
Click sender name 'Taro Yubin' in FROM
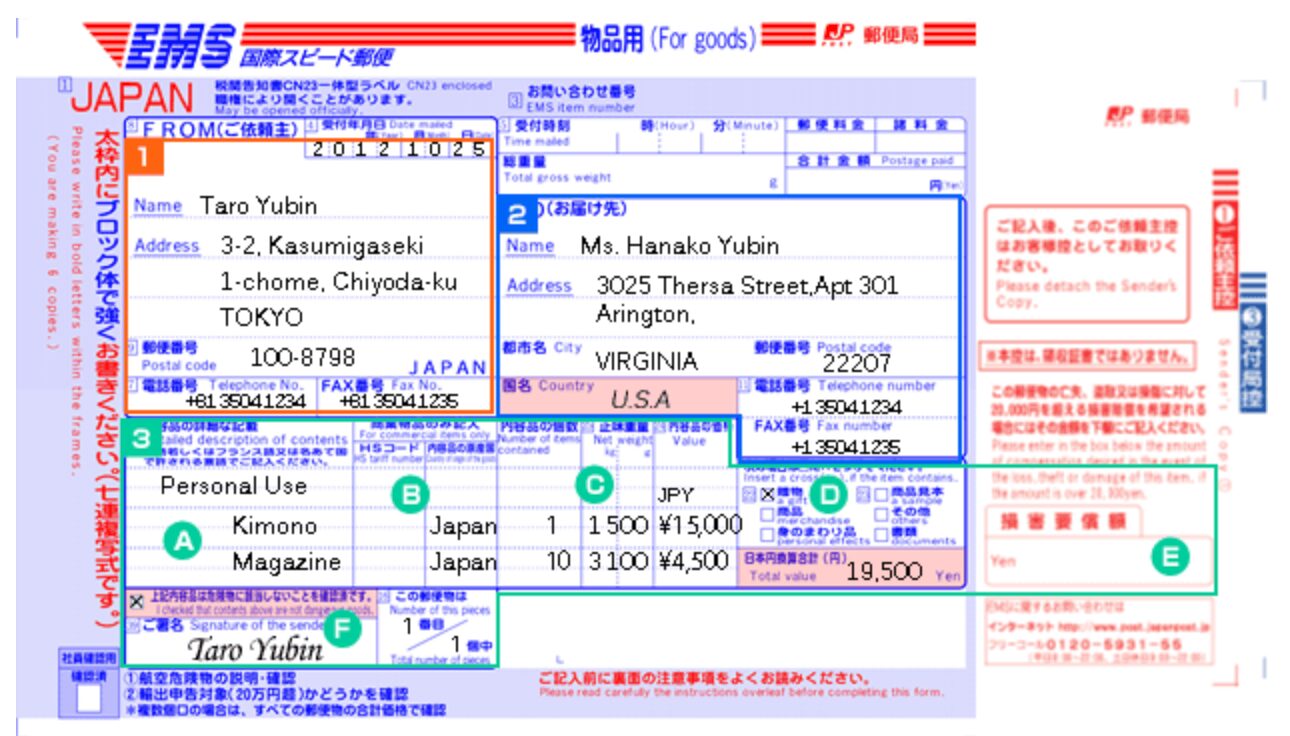click(259, 206)
